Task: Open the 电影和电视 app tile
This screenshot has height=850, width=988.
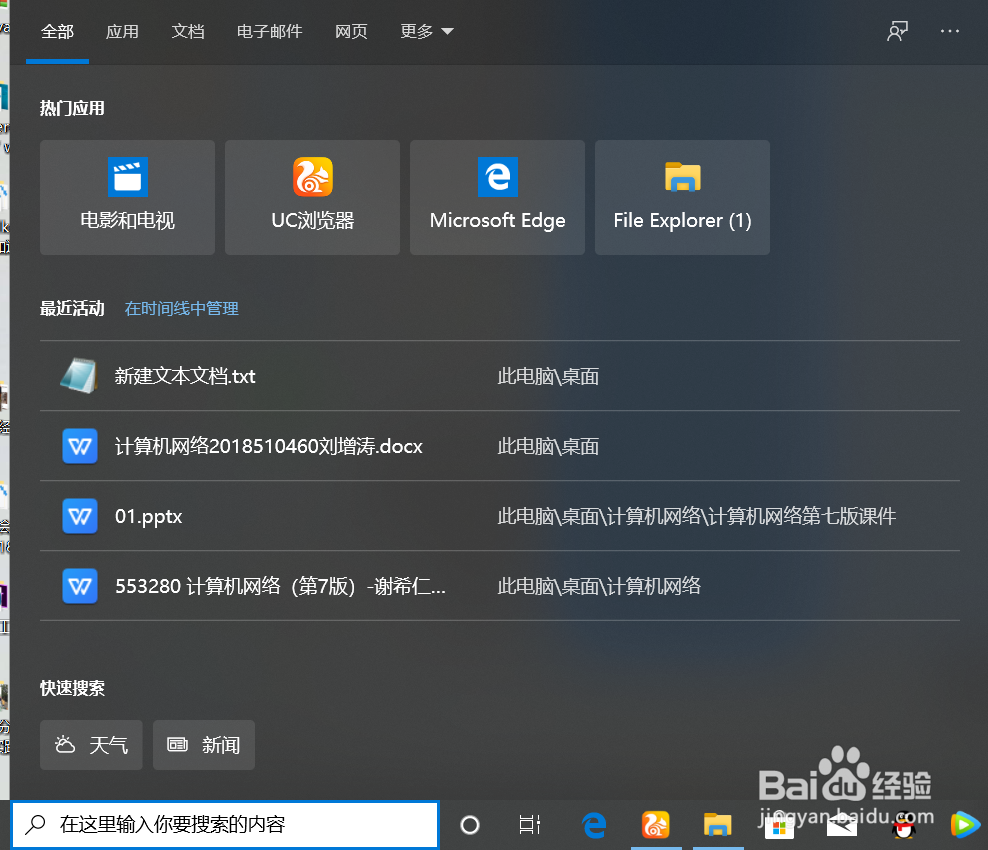Action: click(x=127, y=197)
